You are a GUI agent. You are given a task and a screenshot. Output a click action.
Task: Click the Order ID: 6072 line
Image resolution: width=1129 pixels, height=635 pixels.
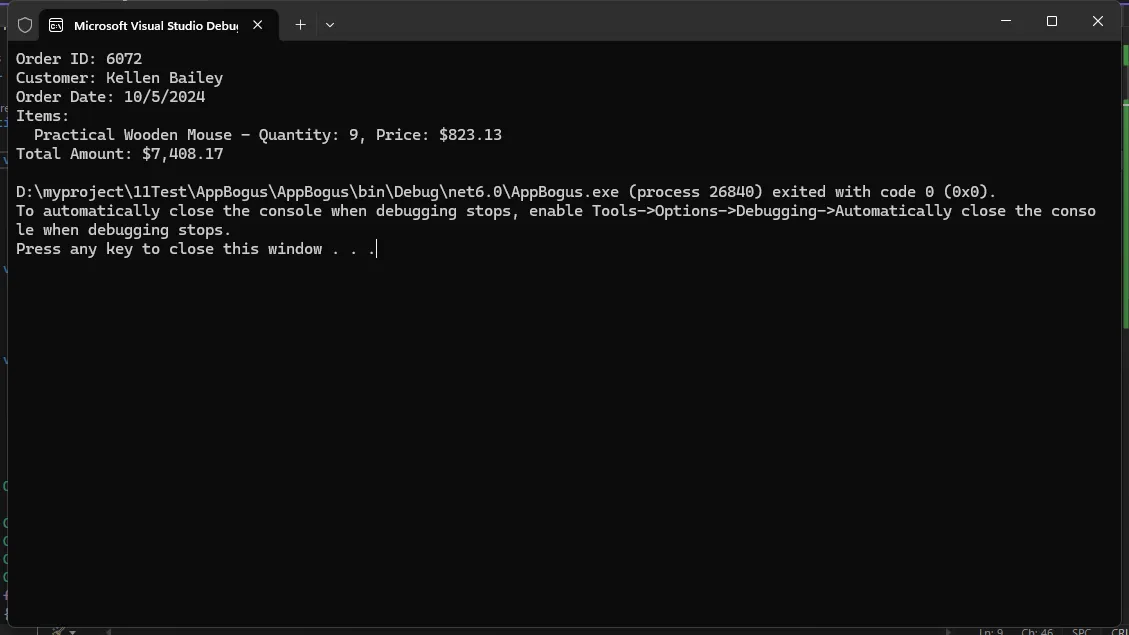pyautogui.click(x=79, y=59)
